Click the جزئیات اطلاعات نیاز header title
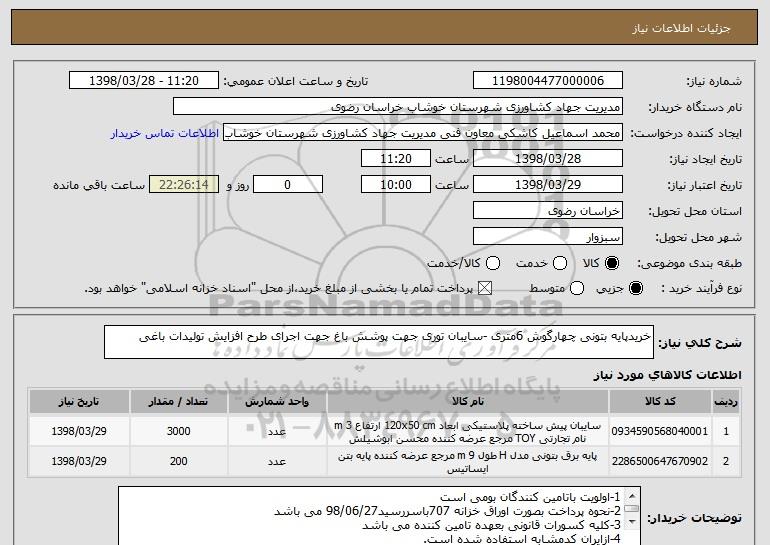The height and width of the screenshot is (545, 770). [681, 28]
